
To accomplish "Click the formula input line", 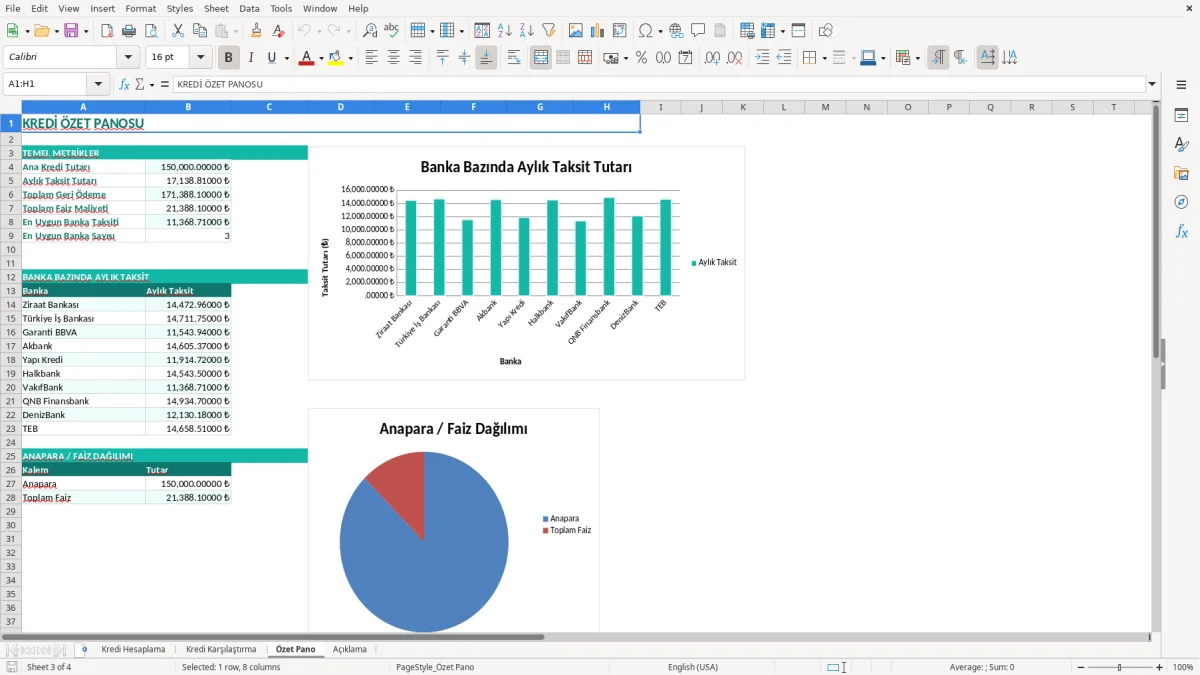I will tap(658, 84).
